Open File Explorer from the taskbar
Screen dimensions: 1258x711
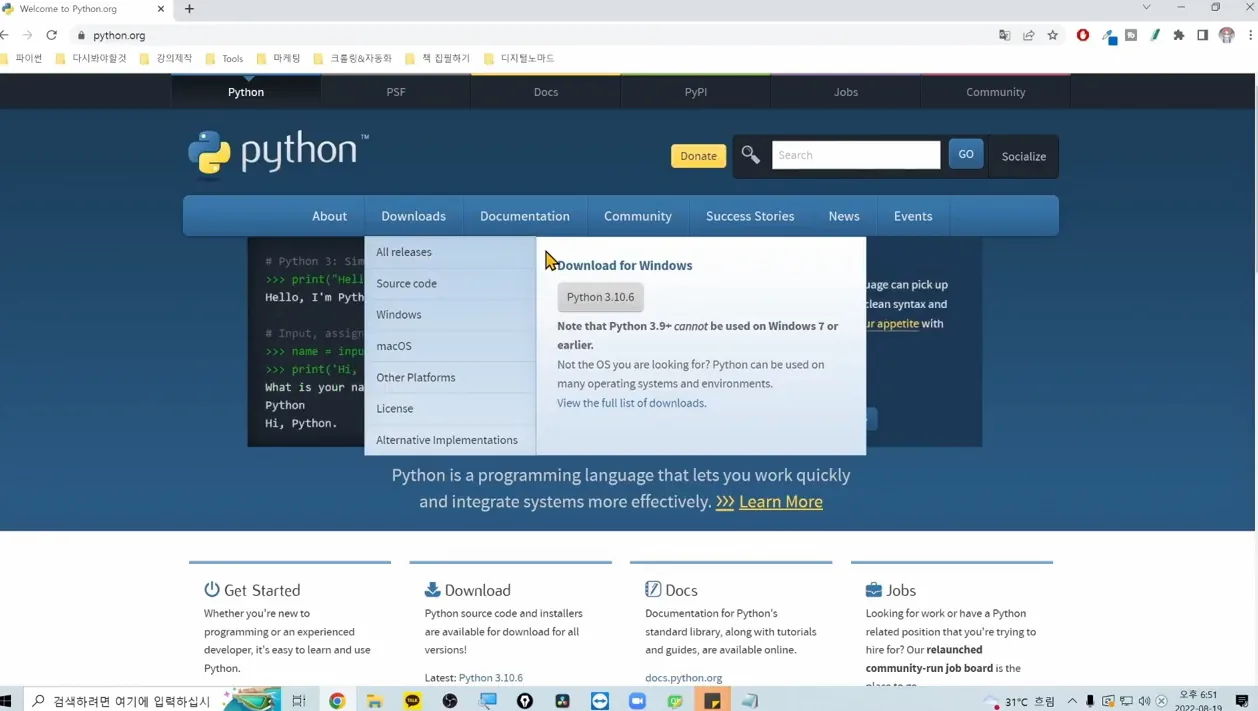(x=375, y=701)
